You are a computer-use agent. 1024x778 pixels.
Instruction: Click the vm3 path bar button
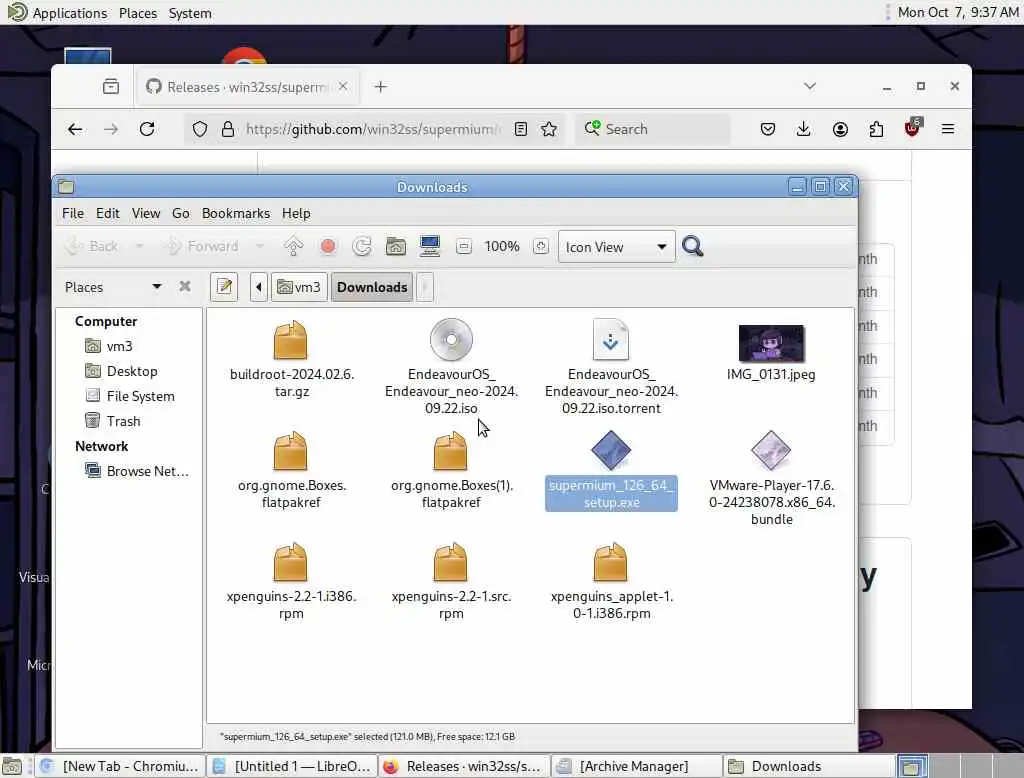[x=298, y=287]
